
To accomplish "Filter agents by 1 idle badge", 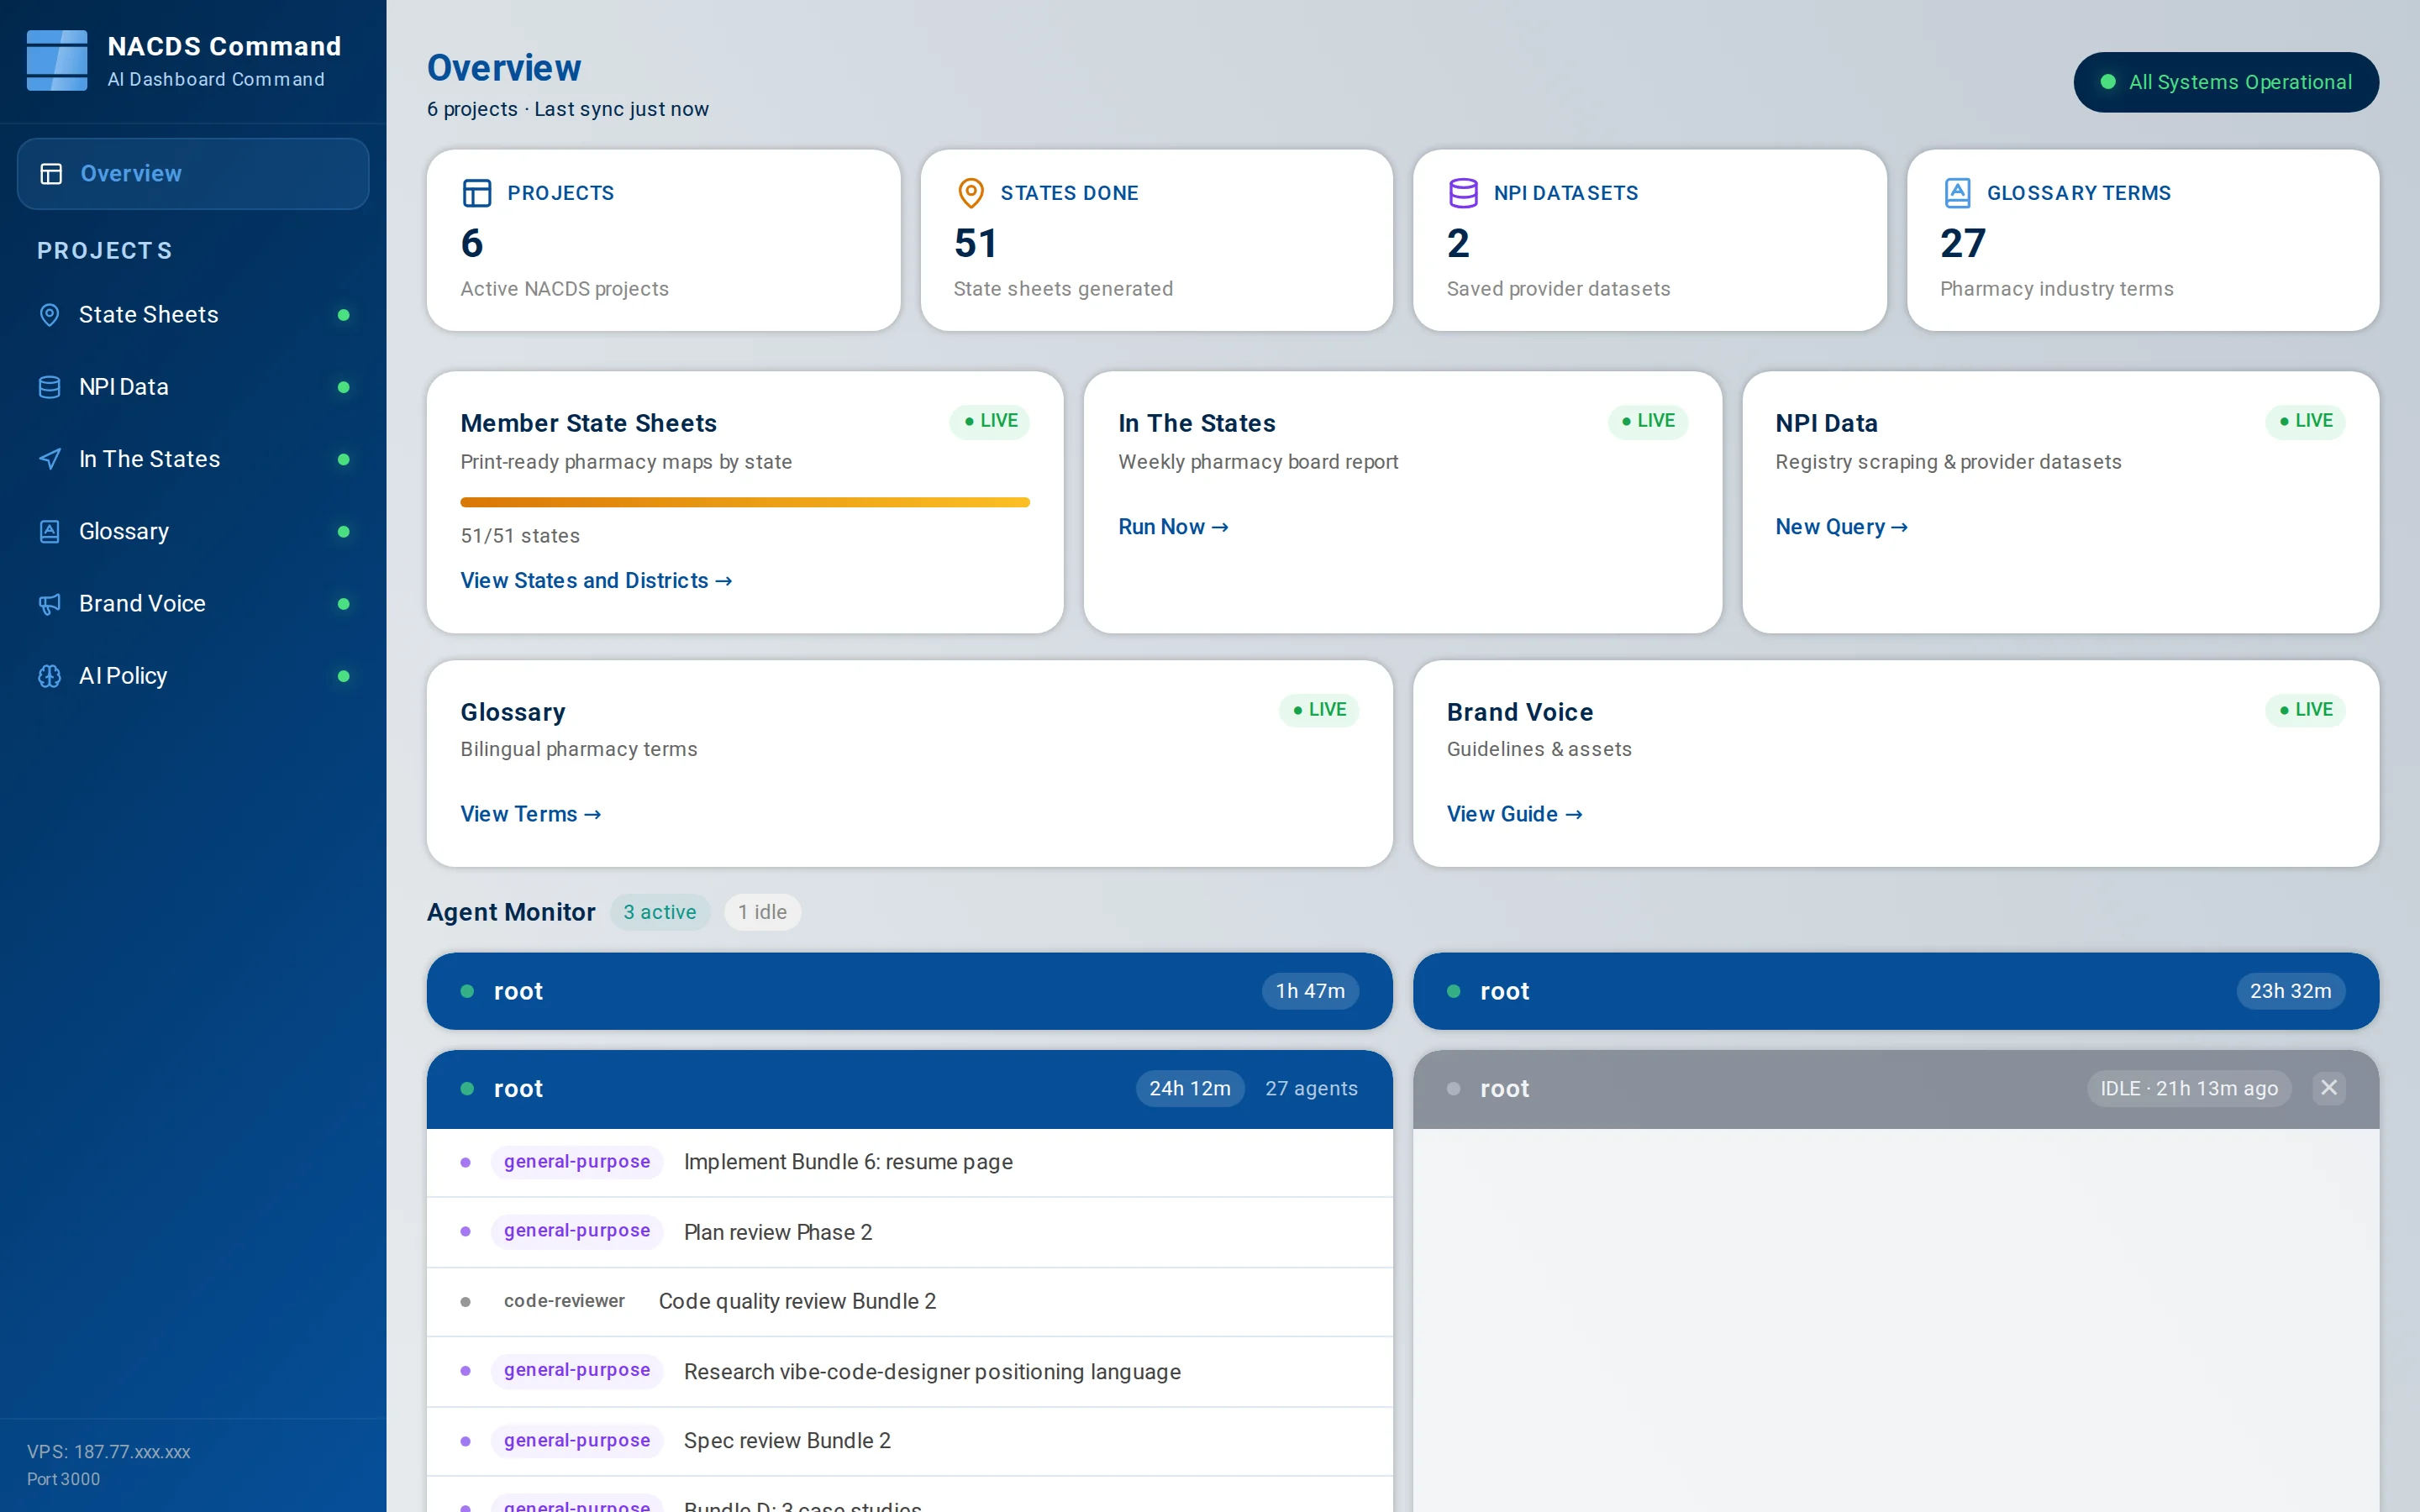I will (x=762, y=912).
